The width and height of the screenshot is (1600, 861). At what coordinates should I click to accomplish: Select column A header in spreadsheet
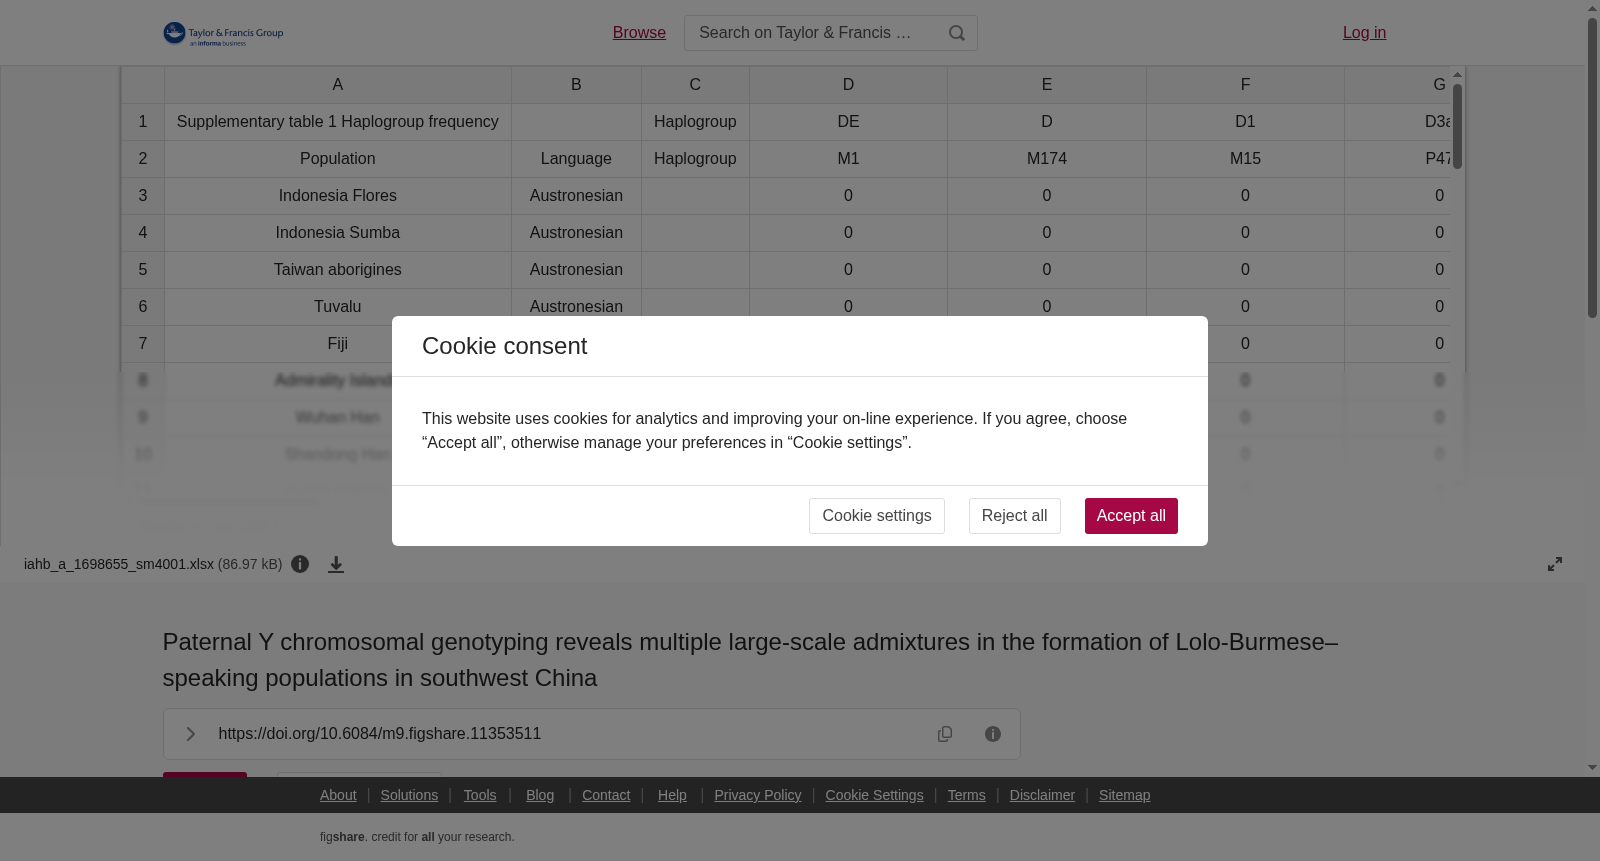tap(338, 85)
